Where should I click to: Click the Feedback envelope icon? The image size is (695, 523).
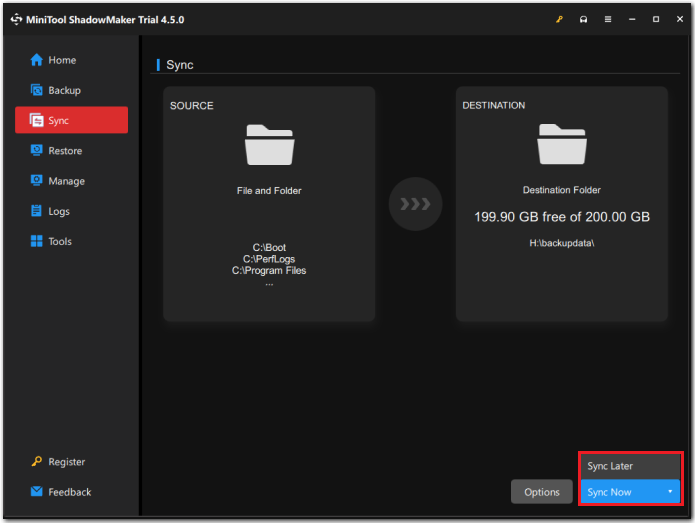pos(36,492)
